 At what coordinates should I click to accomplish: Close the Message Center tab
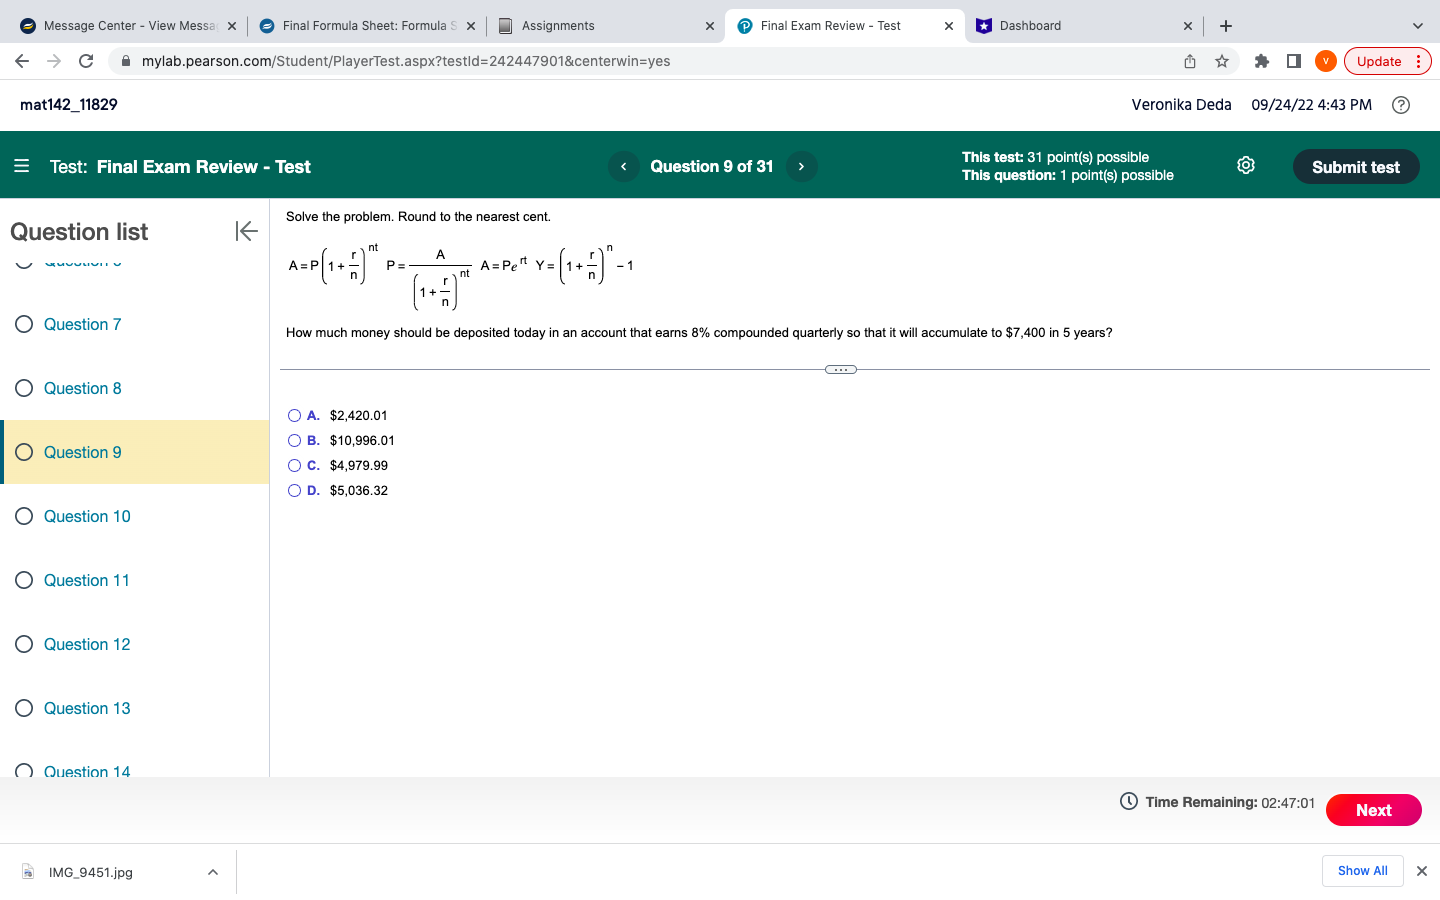(x=232, y=26)
